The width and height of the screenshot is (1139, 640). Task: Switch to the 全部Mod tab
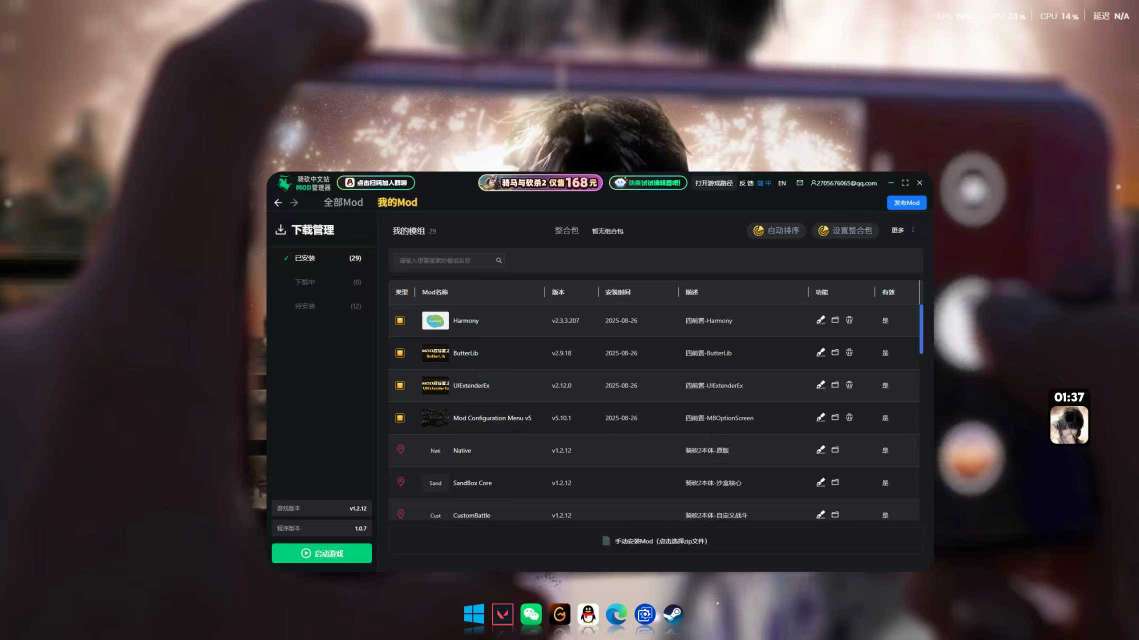[343, 203]
